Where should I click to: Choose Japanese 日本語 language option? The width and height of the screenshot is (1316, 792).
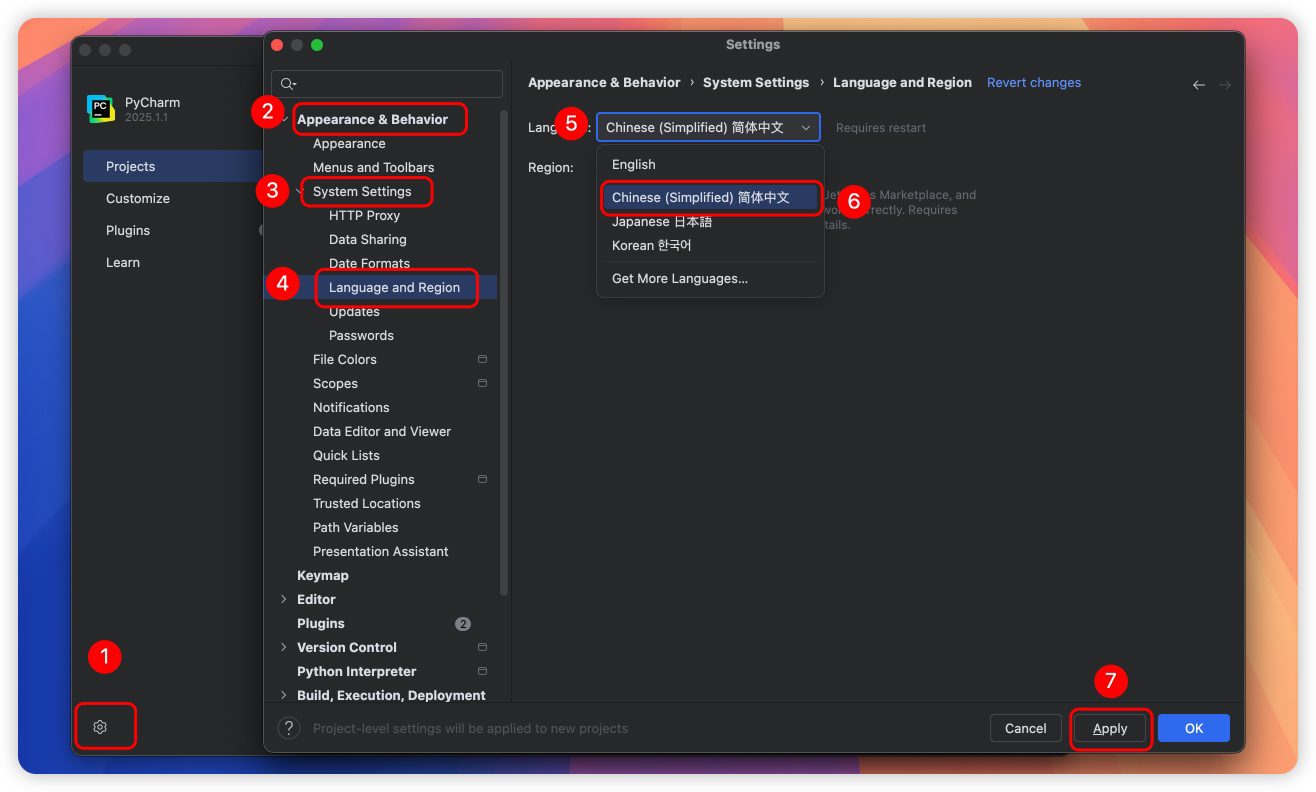pos(662,221)
